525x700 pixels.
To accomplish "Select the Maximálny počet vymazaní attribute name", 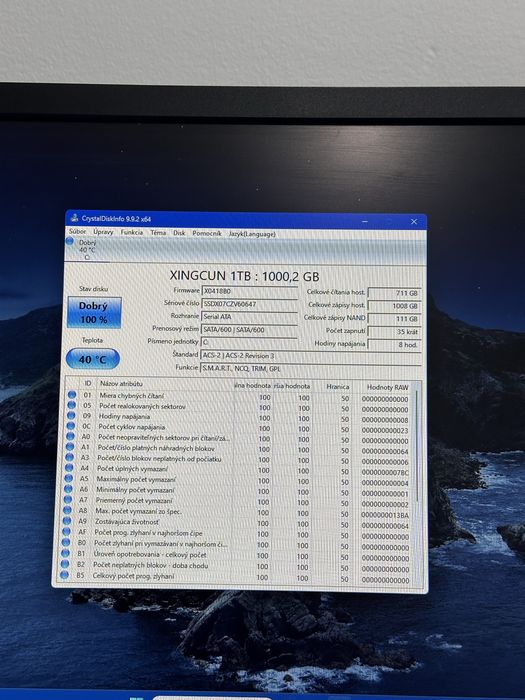I will [136, 479].
